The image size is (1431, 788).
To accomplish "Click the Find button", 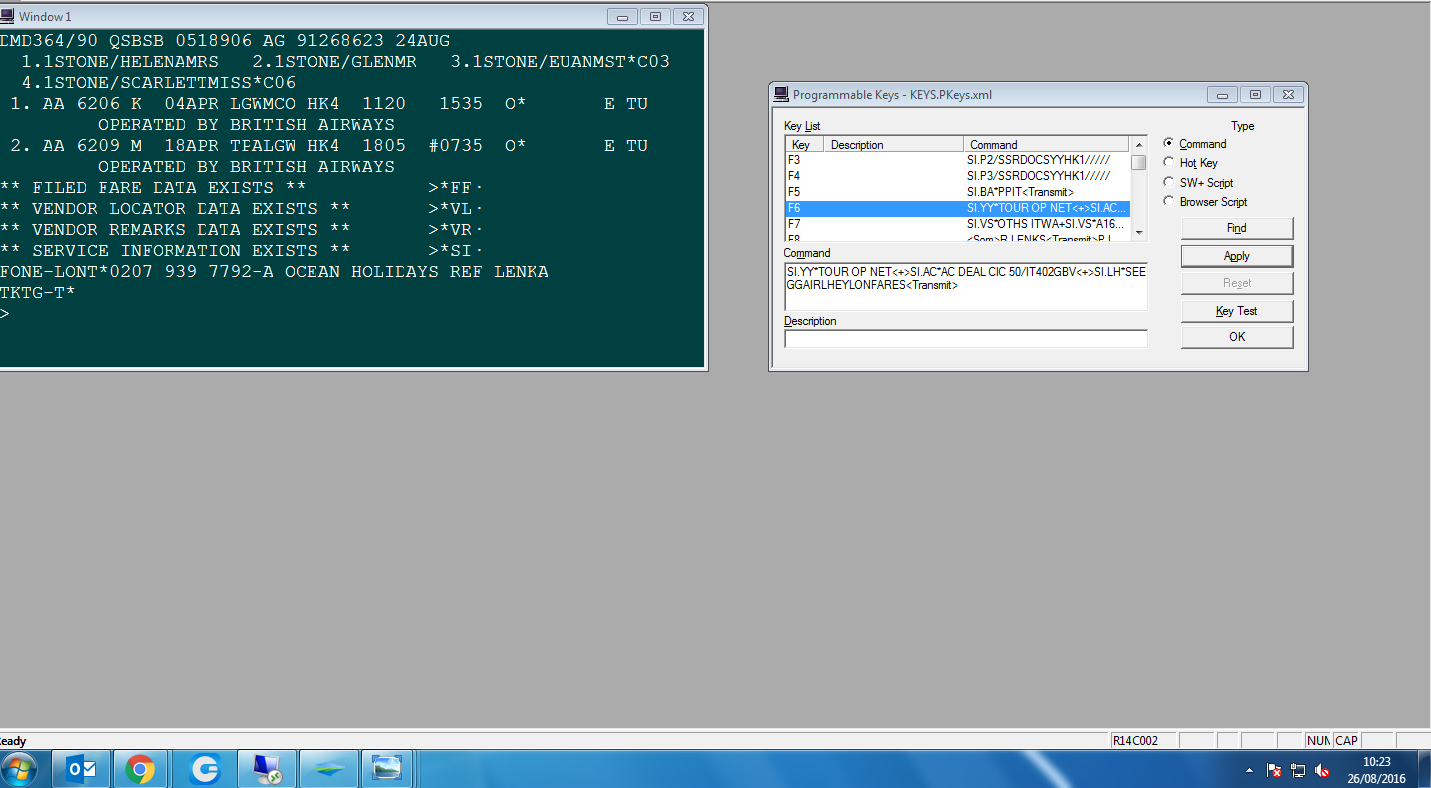I will click(1237, 228).
